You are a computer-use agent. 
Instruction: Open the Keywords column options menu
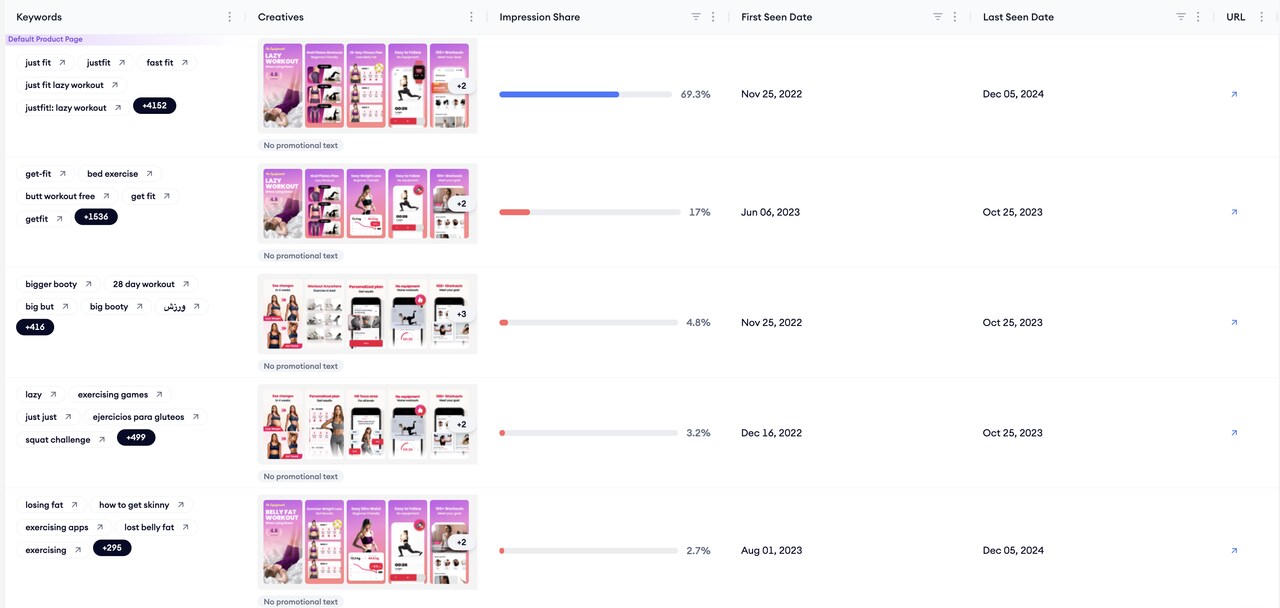[x=230, y=17]
